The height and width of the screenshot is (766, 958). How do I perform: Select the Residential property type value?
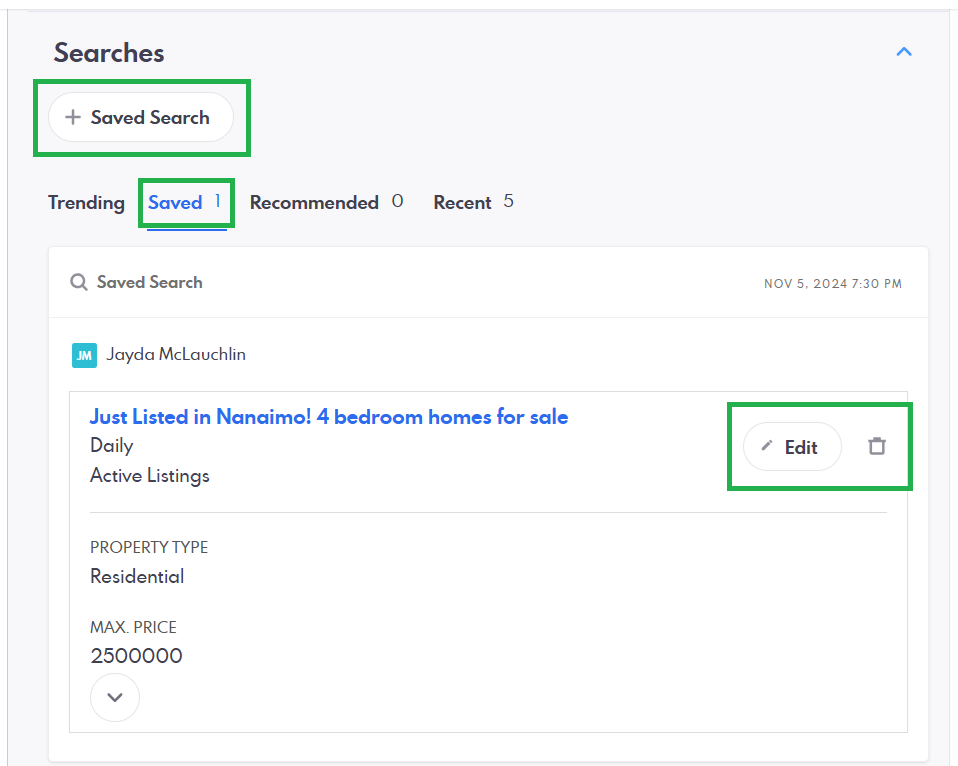click(137, 577)
